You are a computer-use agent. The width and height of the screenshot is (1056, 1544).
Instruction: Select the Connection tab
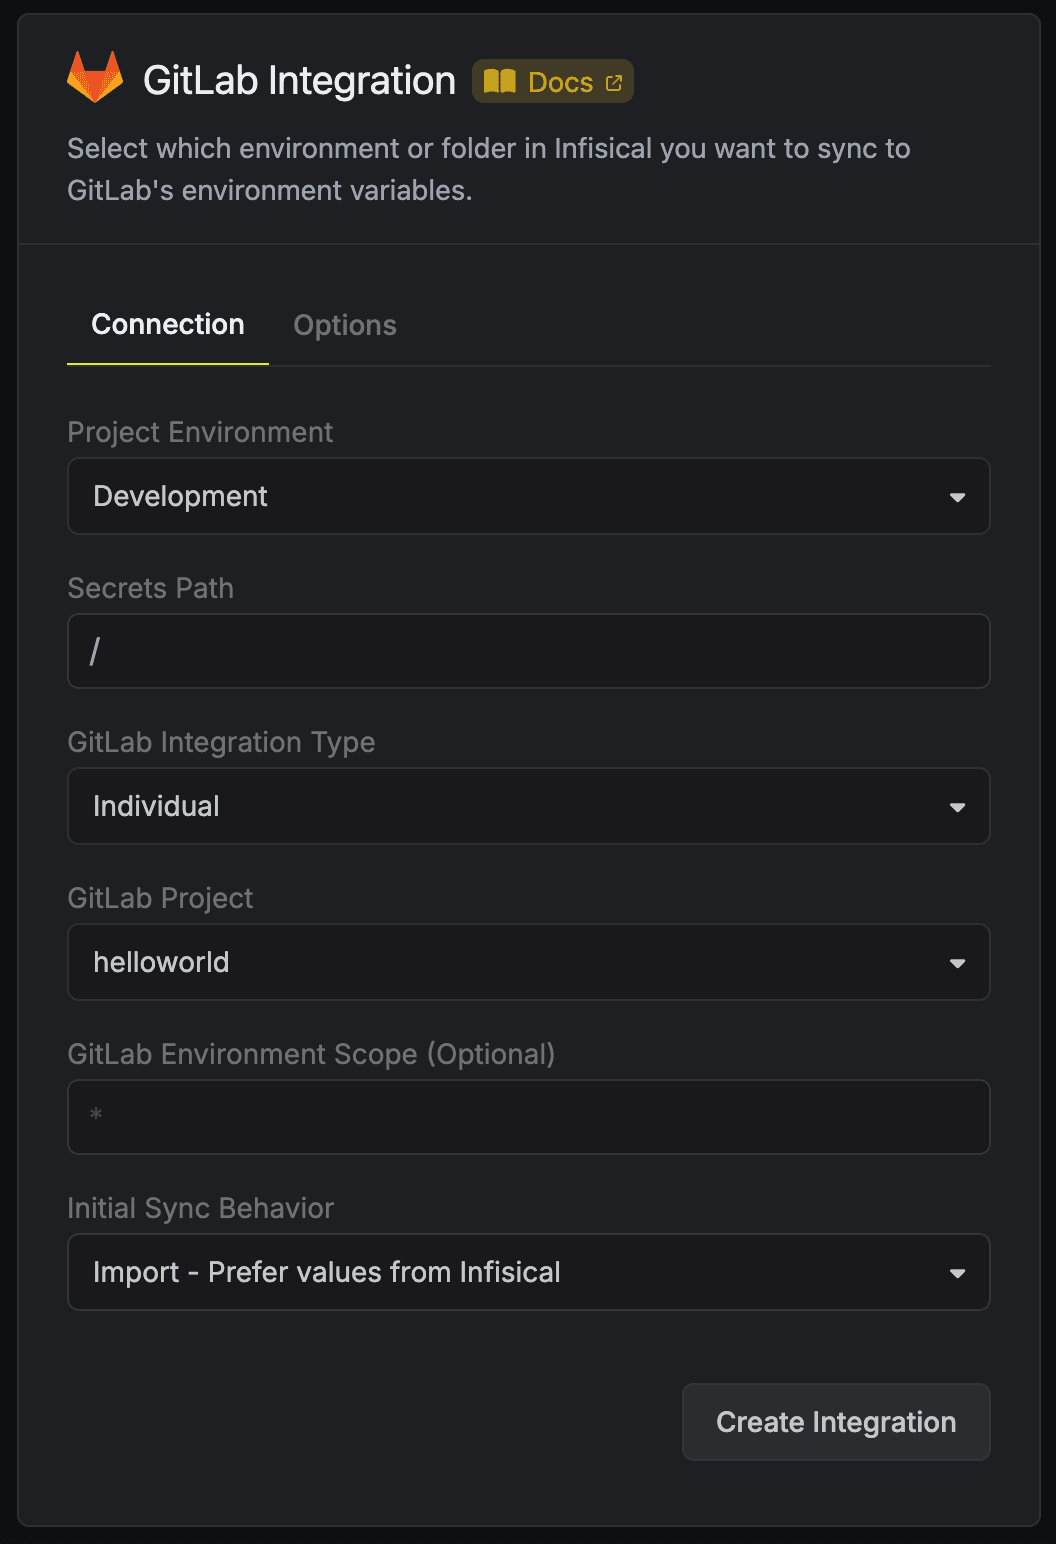[167, 324]
